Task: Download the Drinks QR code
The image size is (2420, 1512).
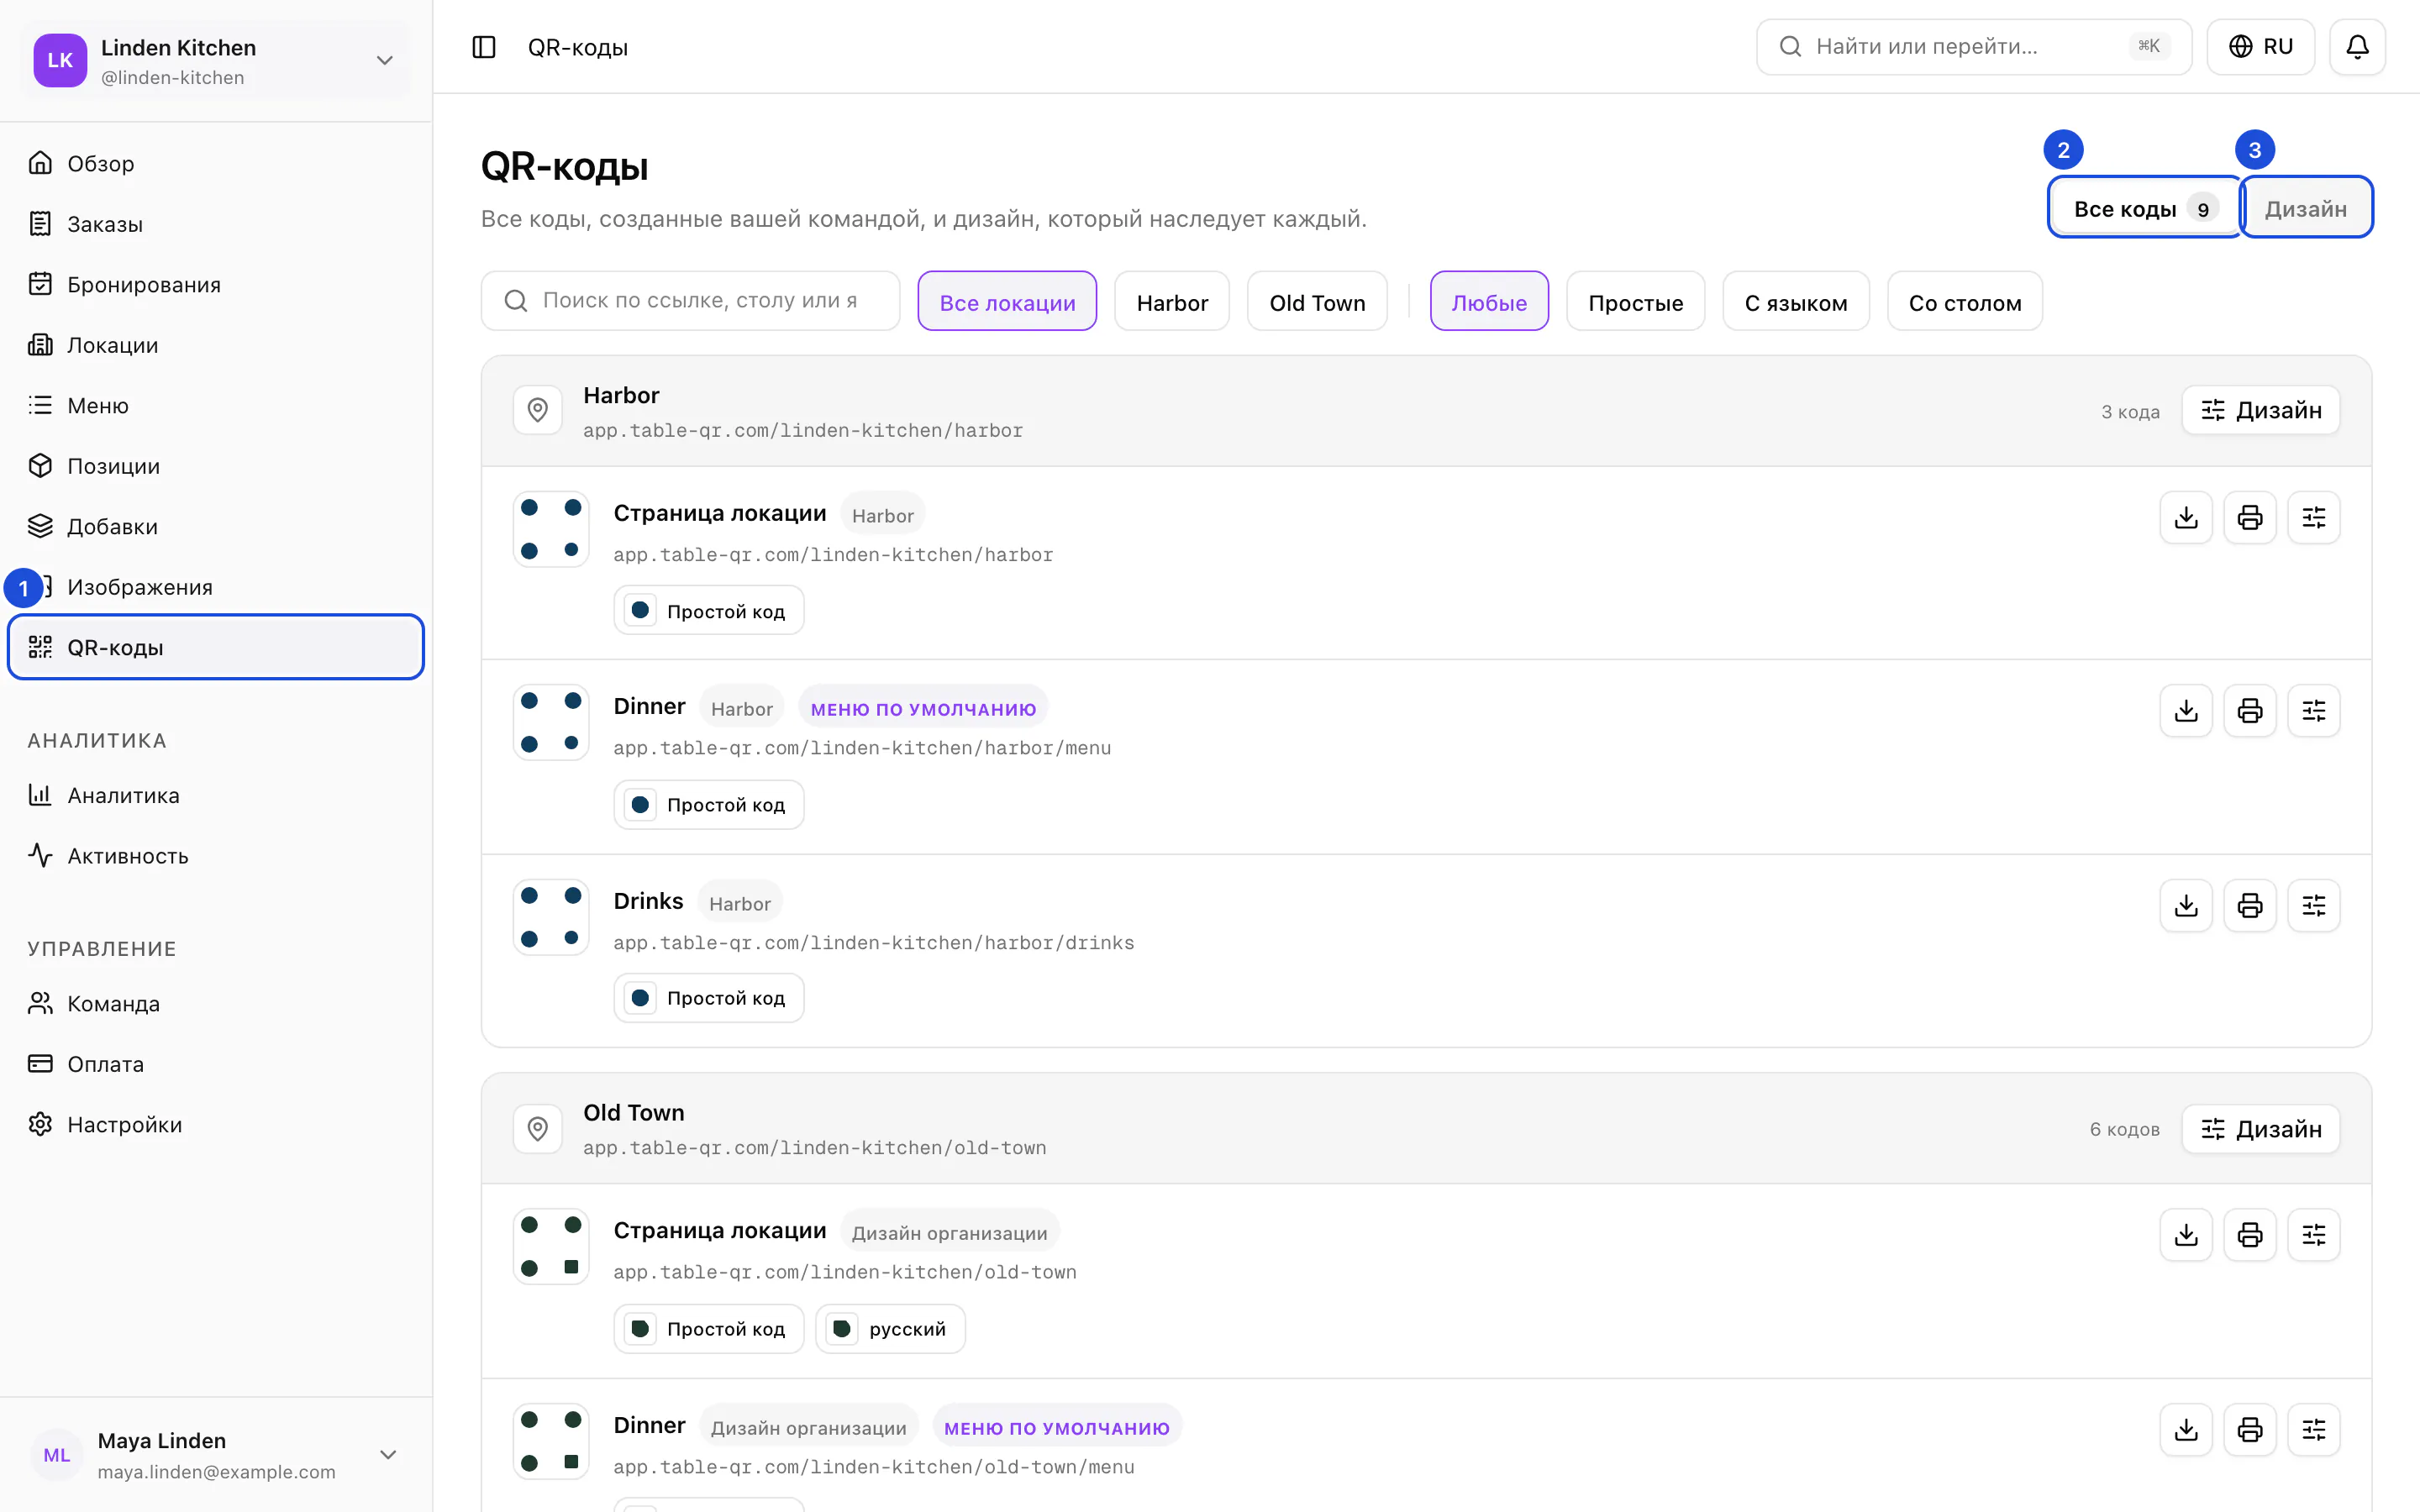Action: coord(2186,906)
